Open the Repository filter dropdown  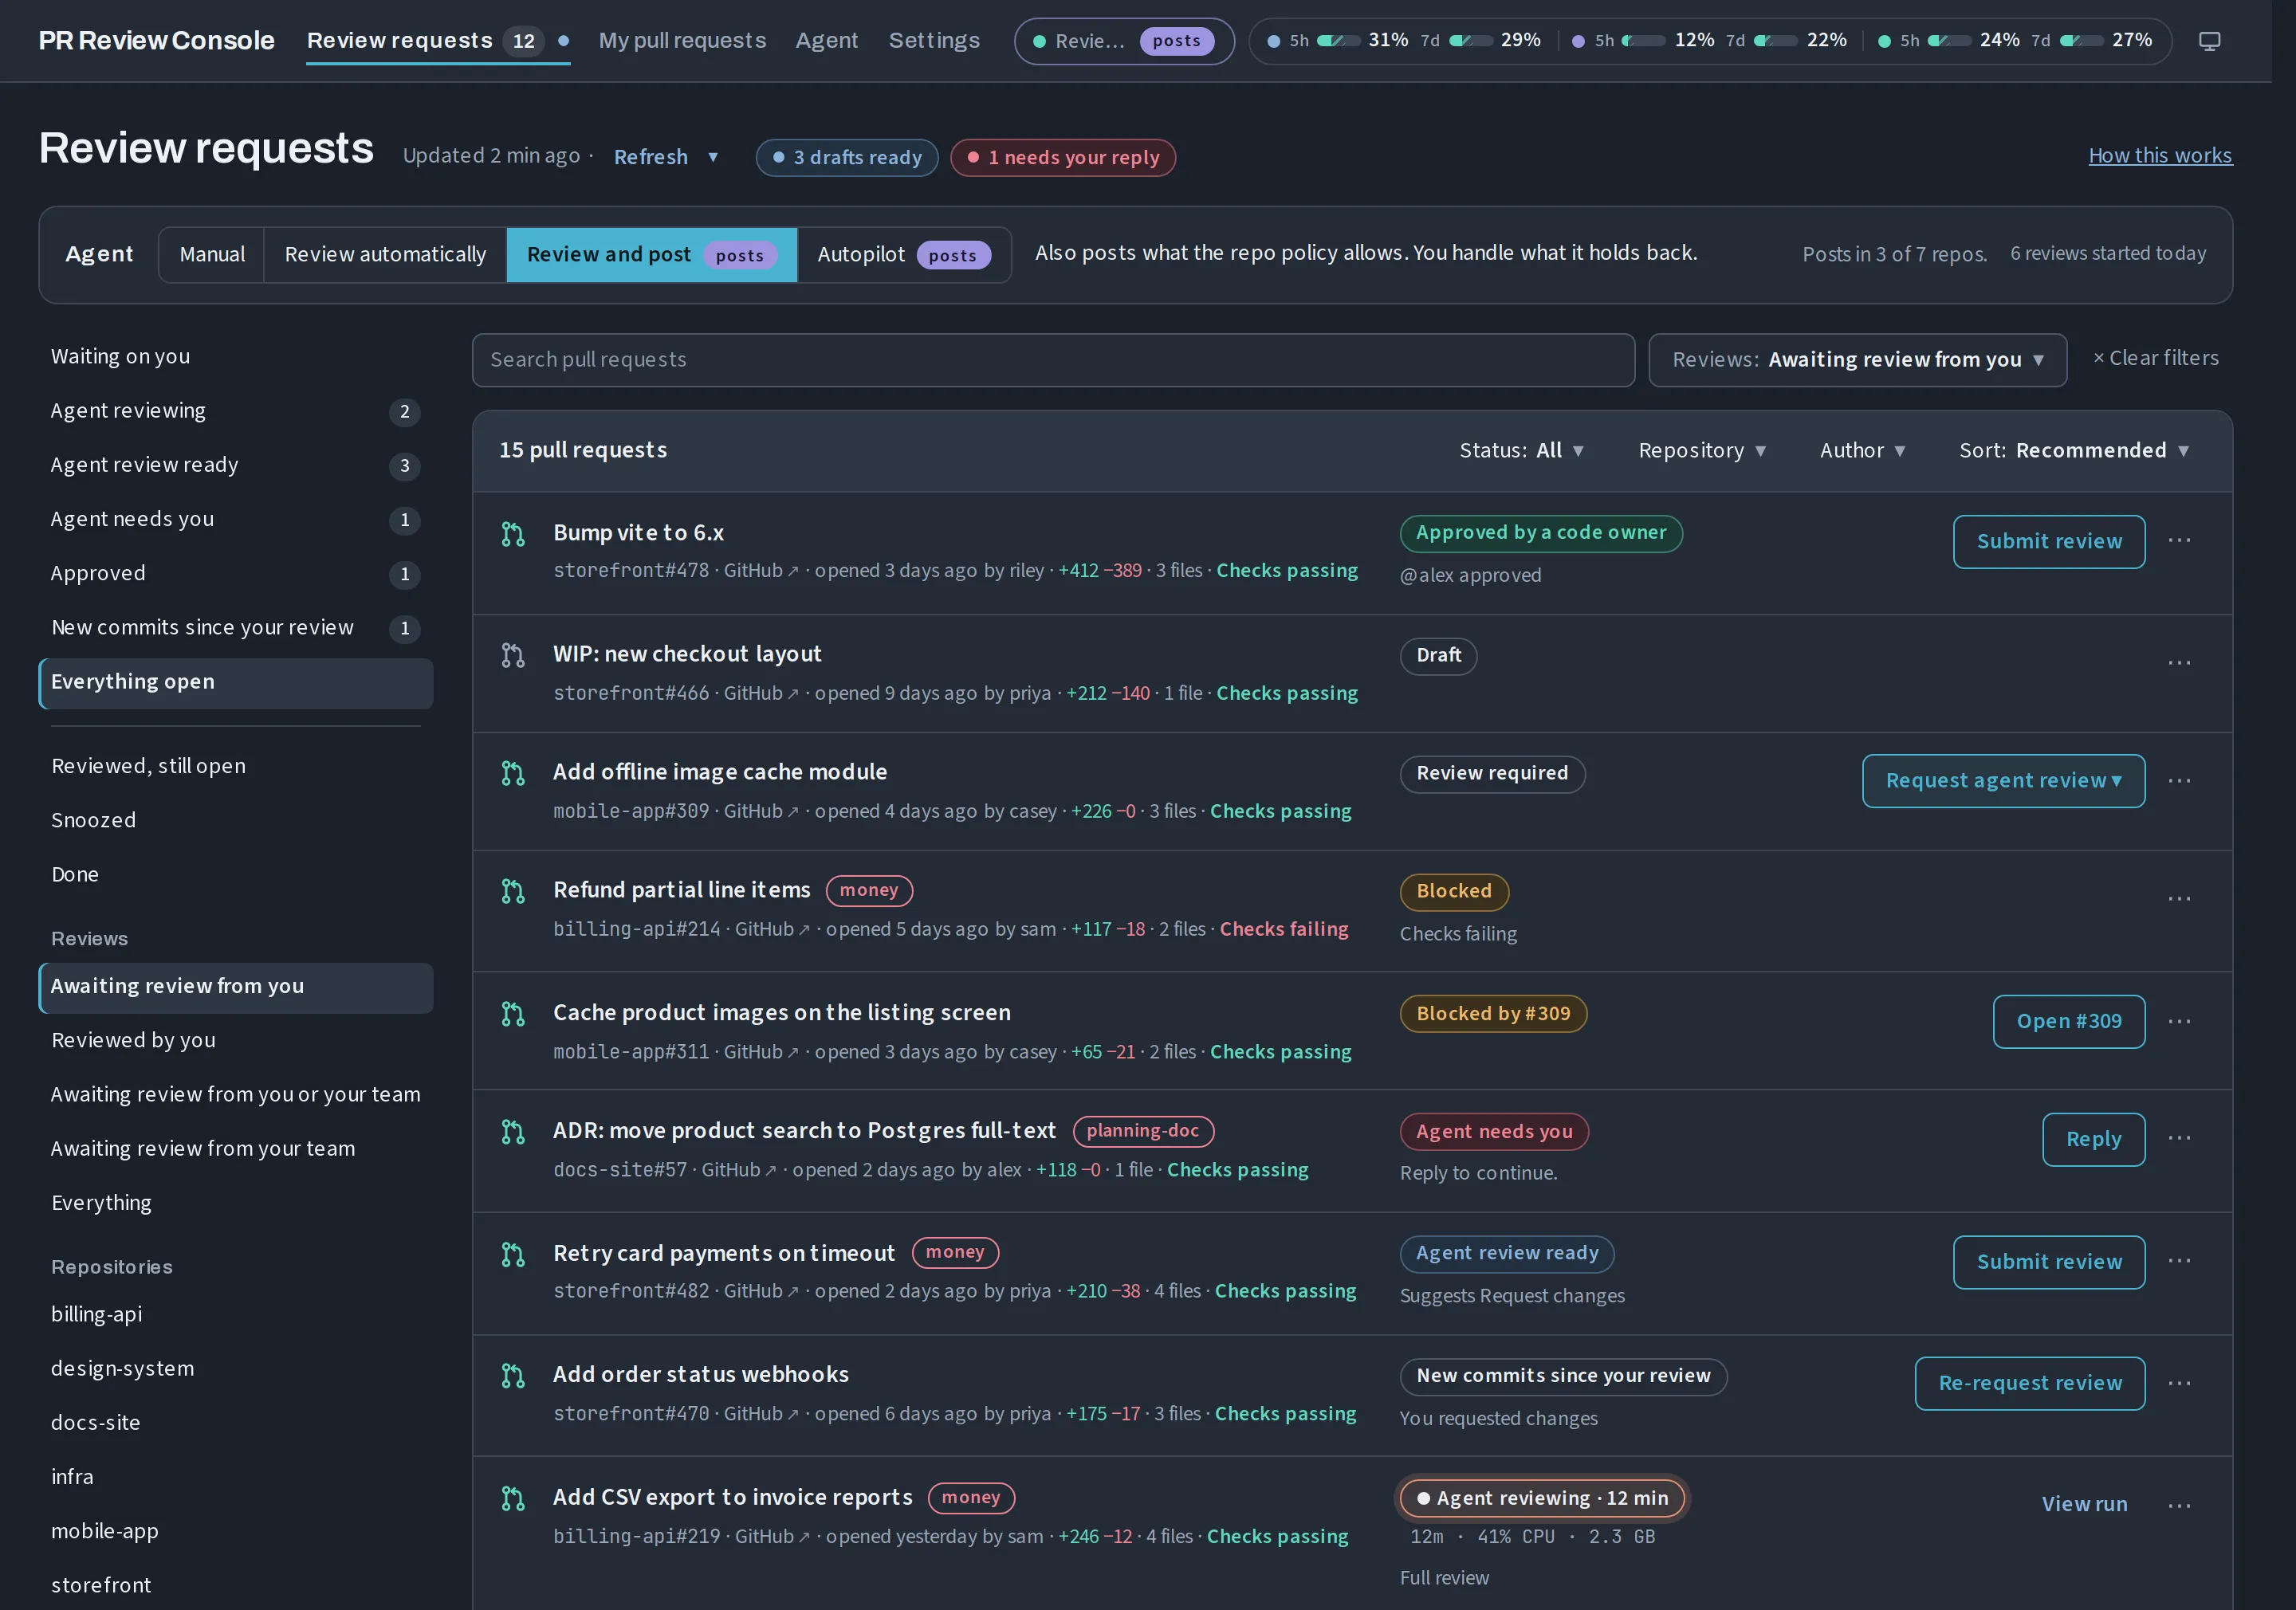coord(1702,451)
